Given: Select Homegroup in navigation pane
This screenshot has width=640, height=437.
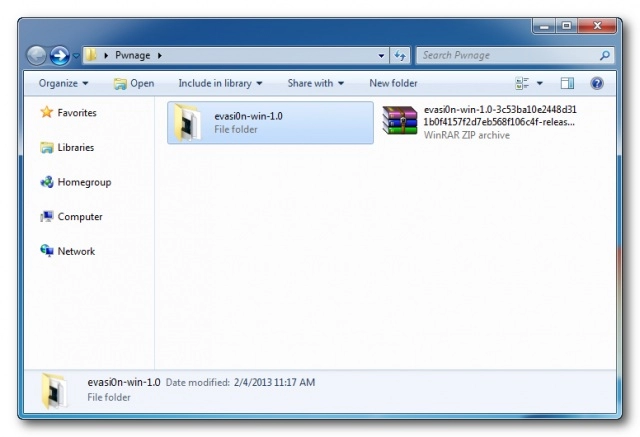Looking at the screenshot, I should coord(84,182).
